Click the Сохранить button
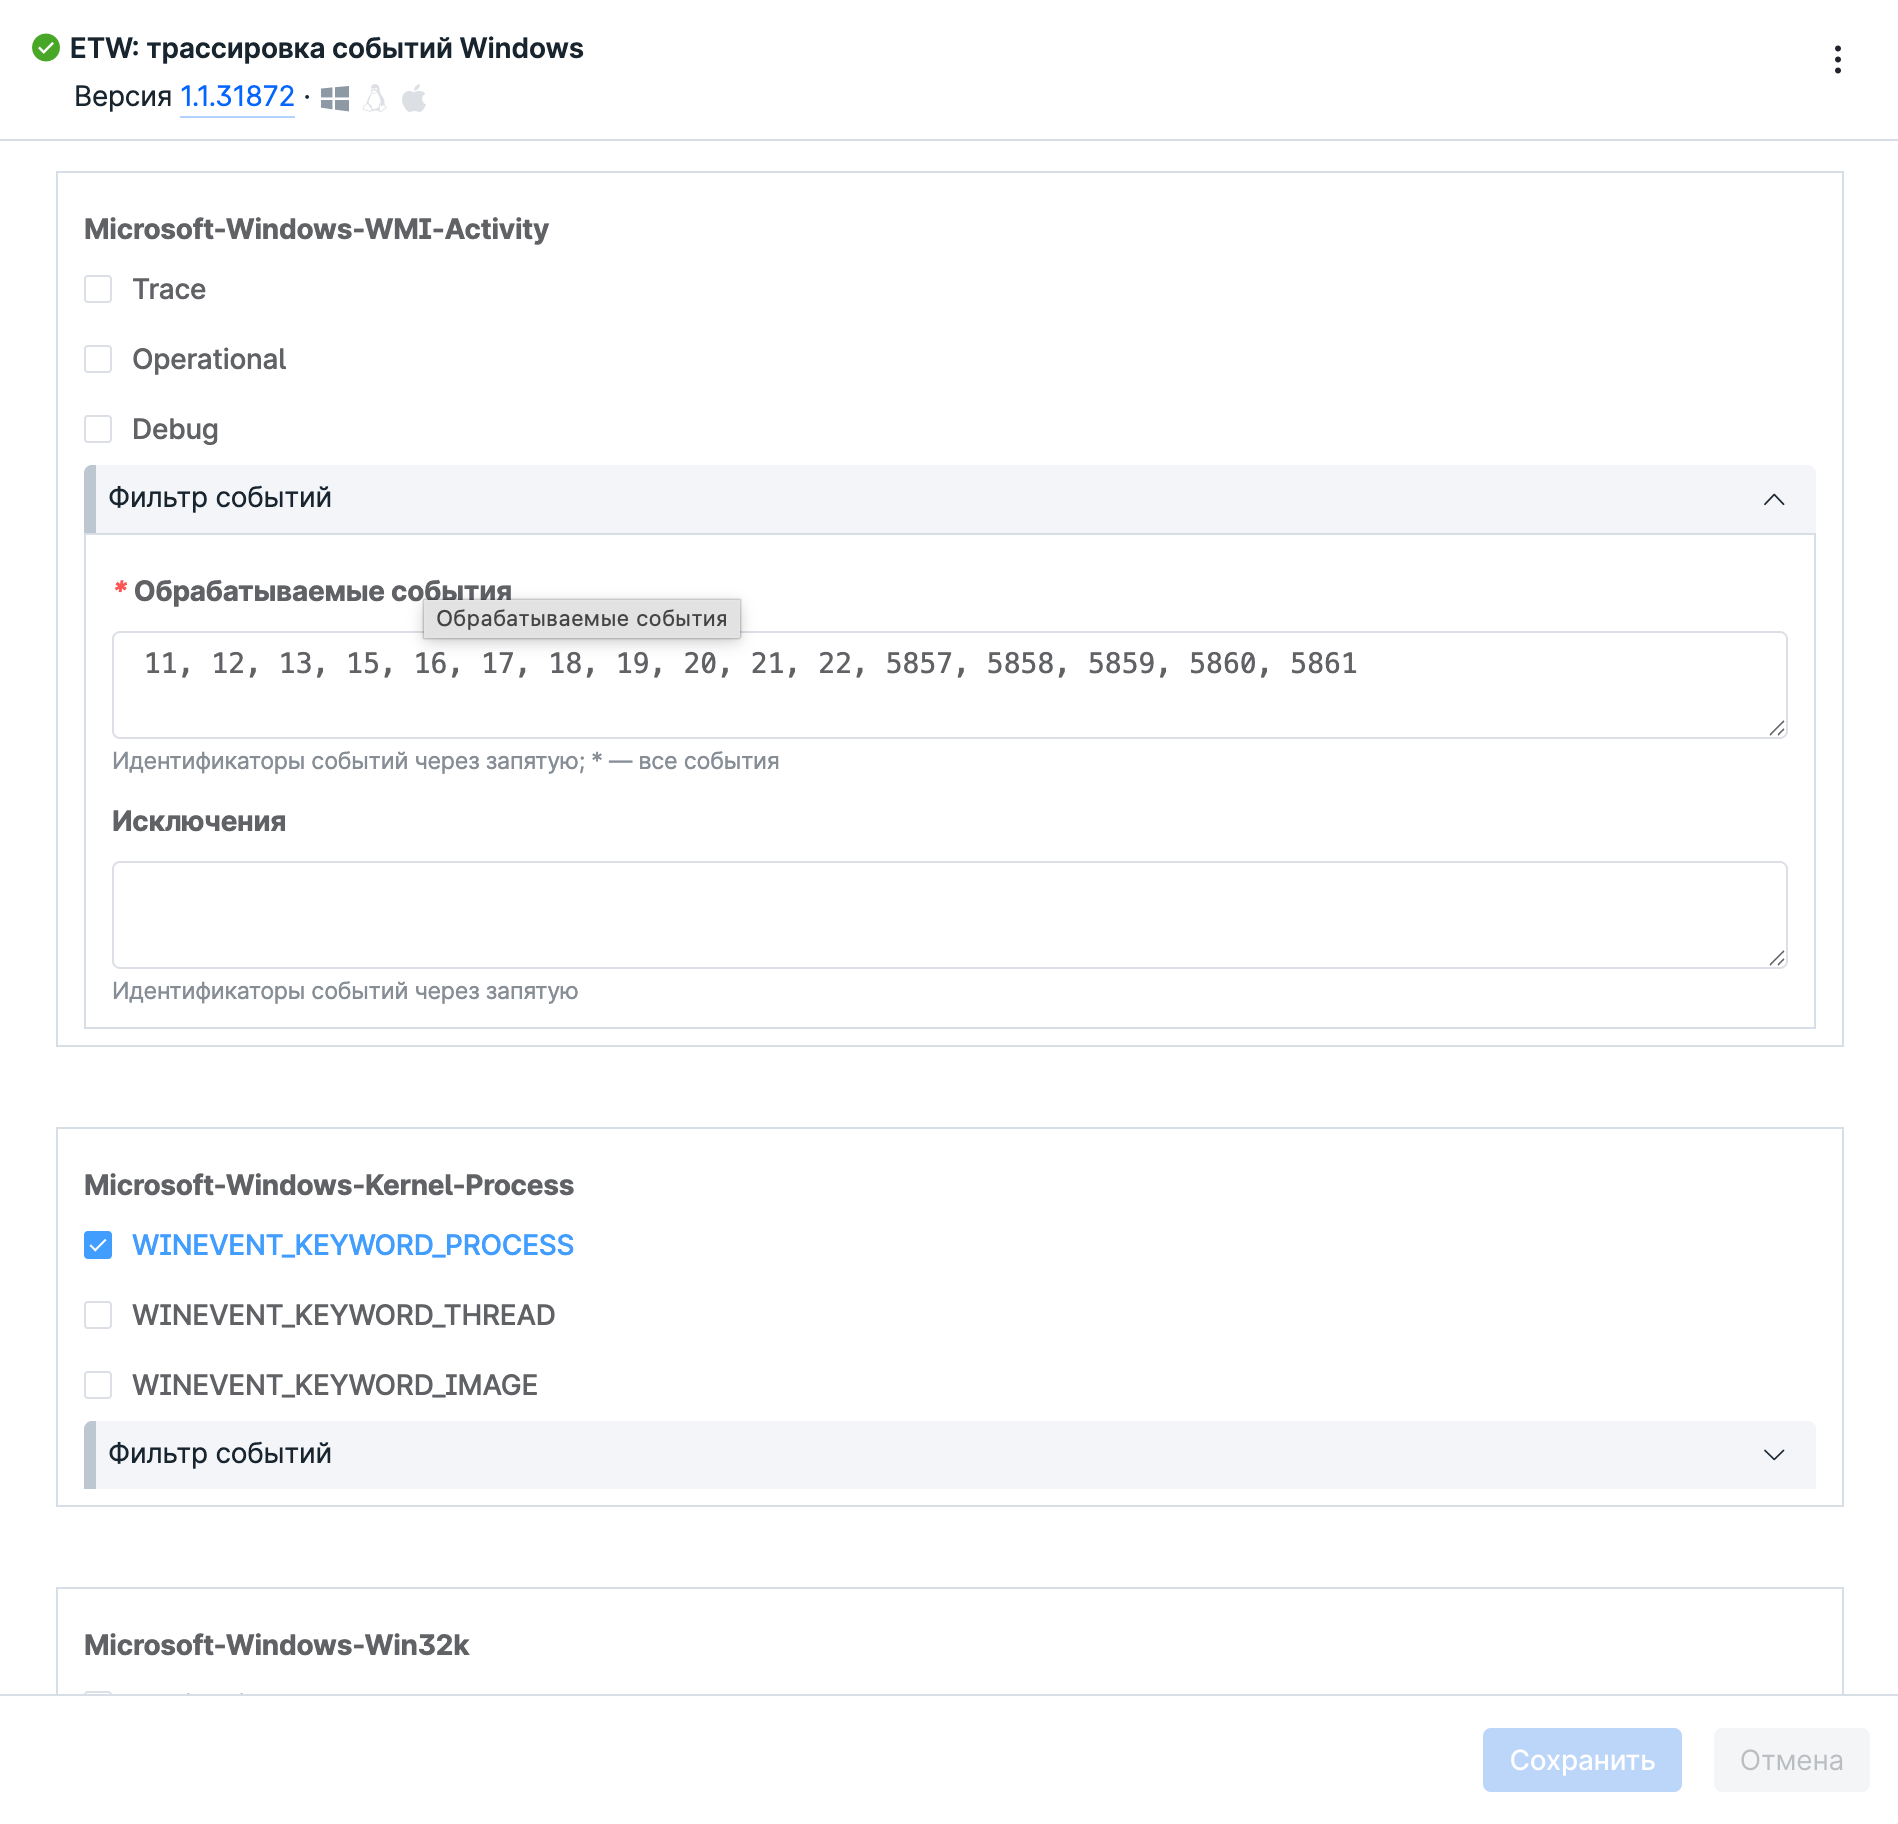 coord(1581,1760)
